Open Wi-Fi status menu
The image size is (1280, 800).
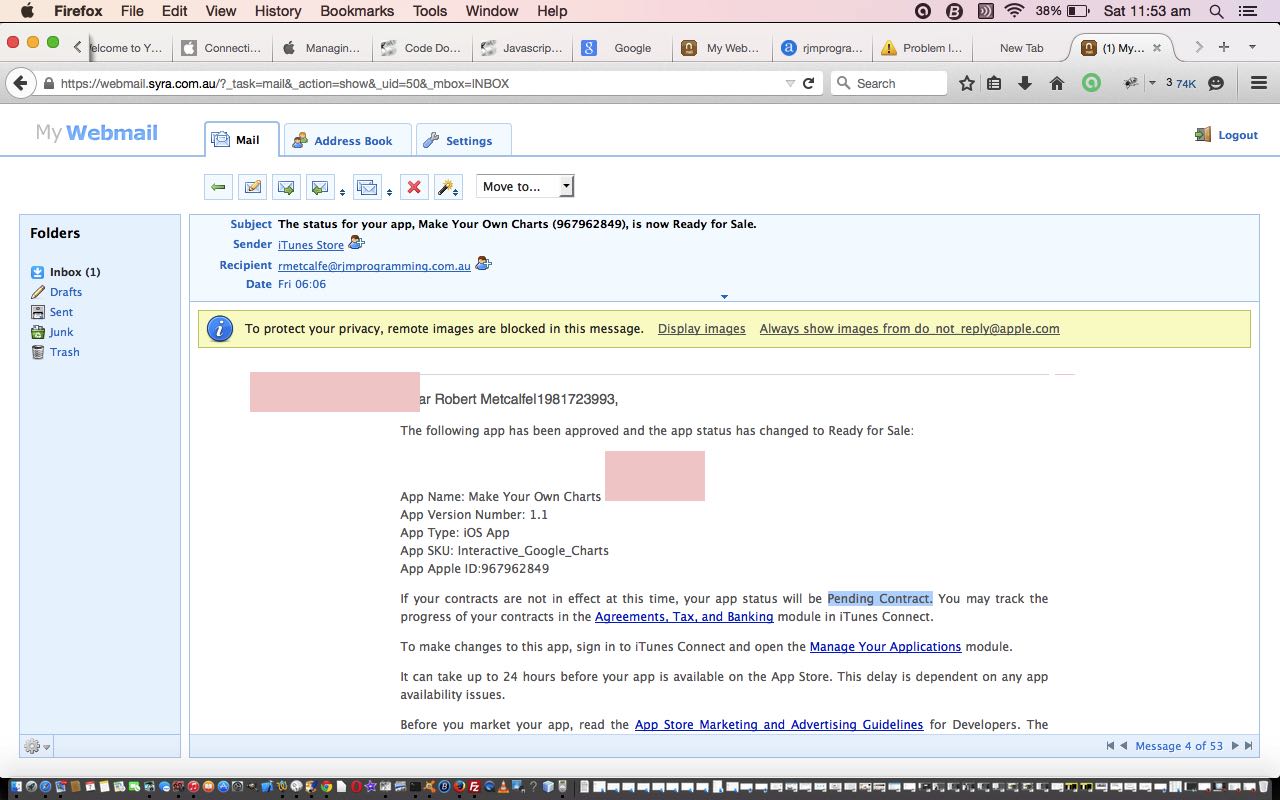click(1015, 11)
